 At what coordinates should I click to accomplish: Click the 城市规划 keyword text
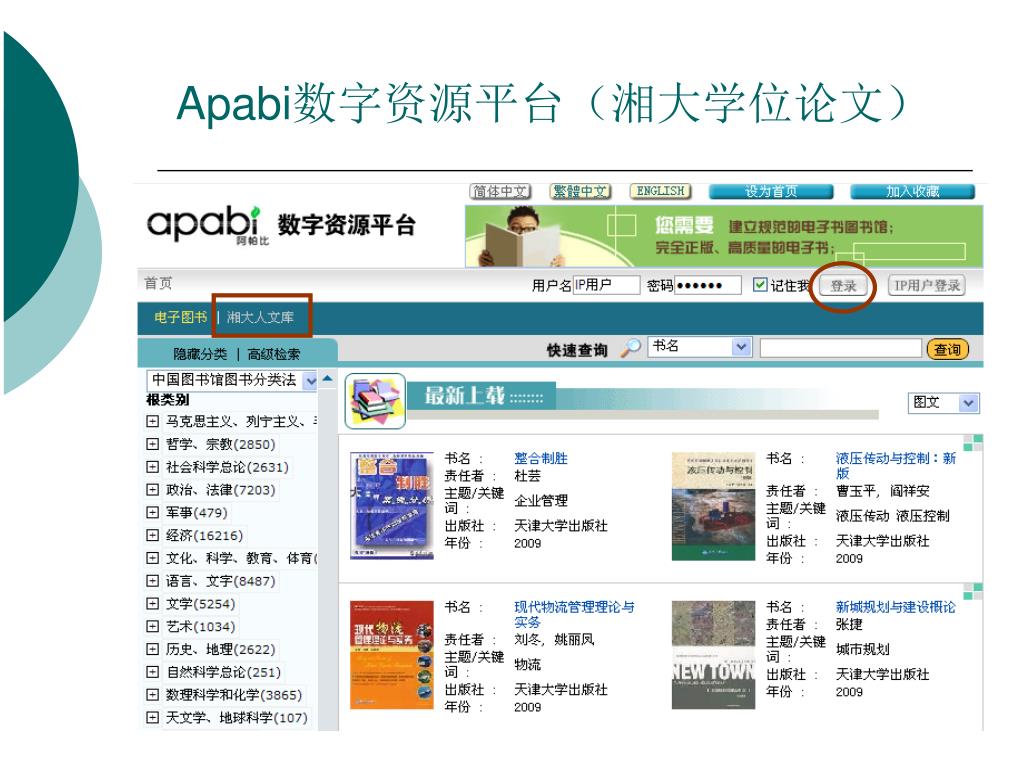[863, 649]
